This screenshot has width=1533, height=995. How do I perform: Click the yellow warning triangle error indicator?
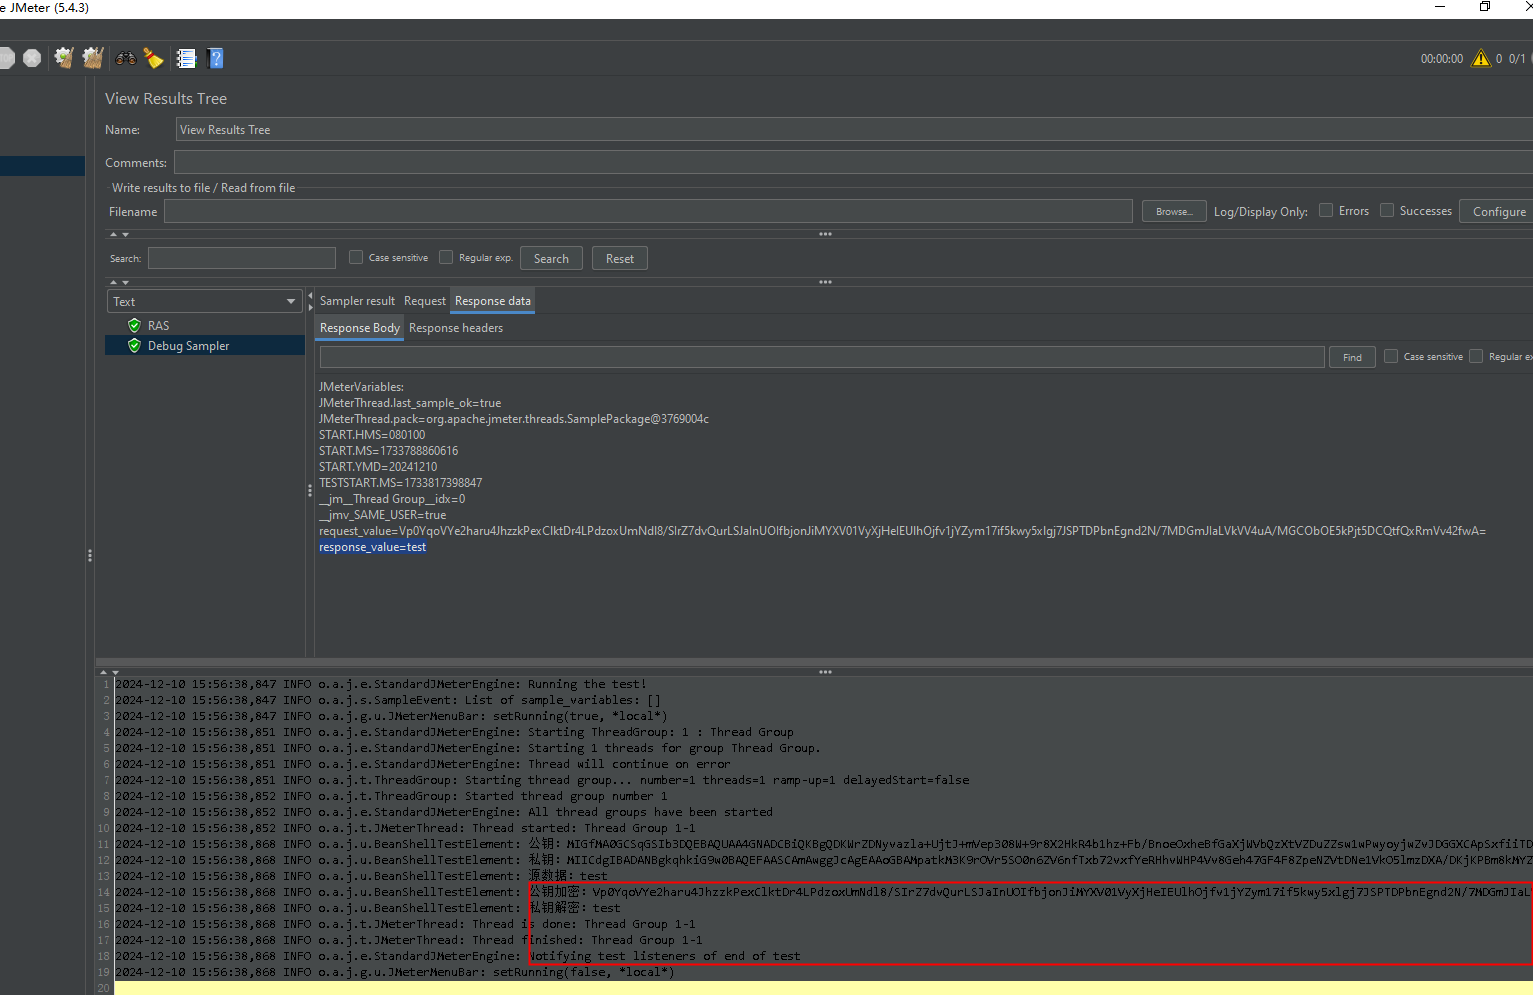[1481, 59]
